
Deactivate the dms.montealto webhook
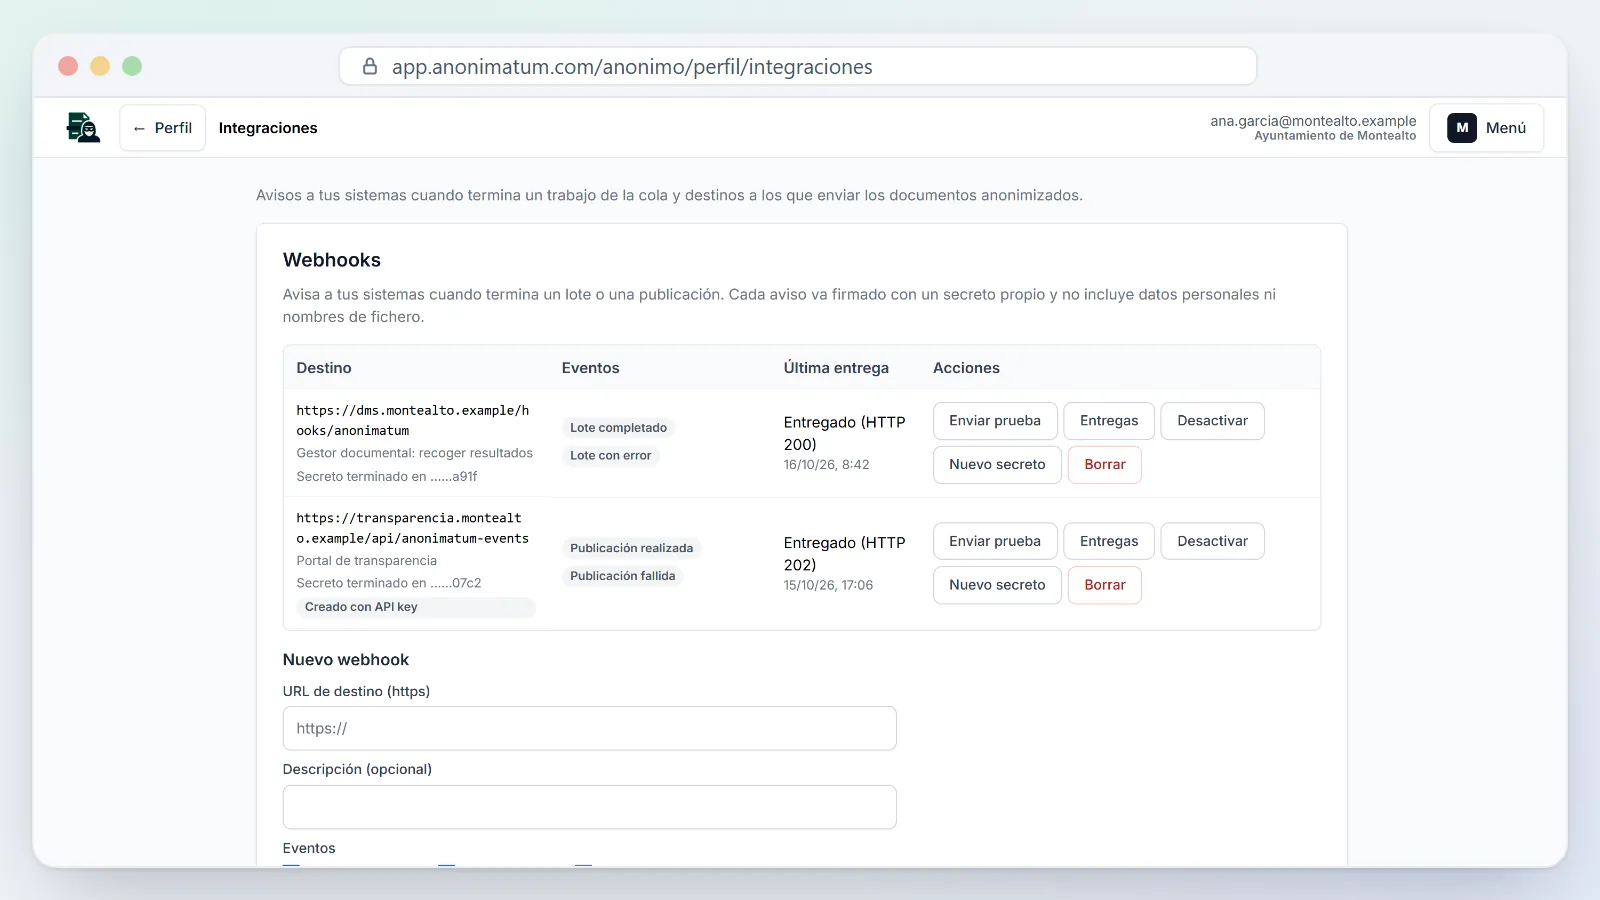click(x=1212, y=421)
